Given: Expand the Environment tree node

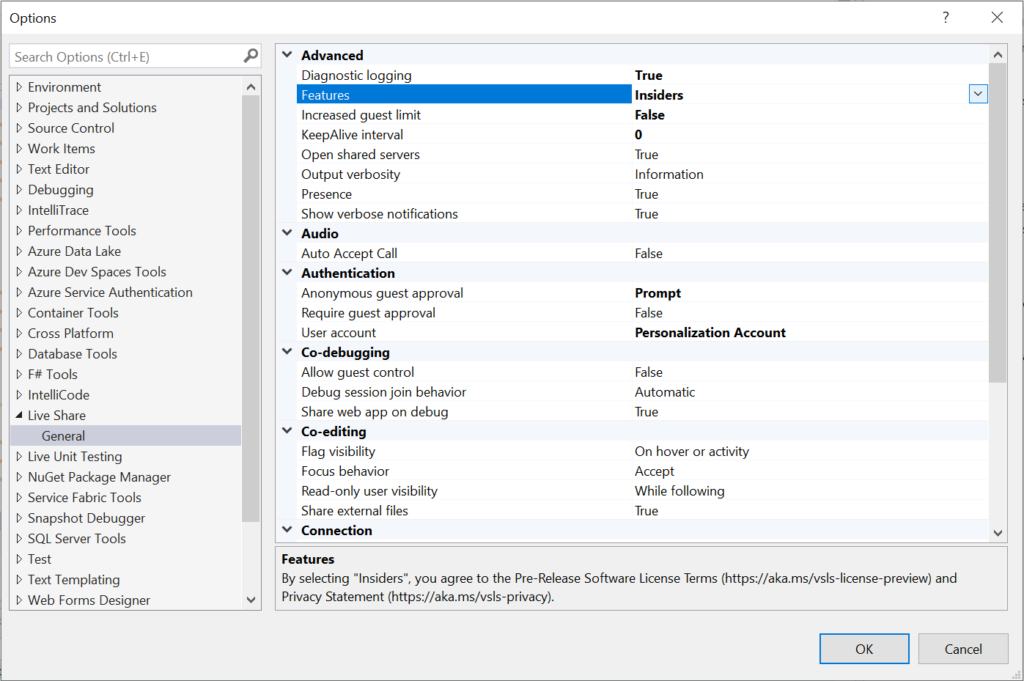Looking at the screenshot, I should pos(18,87).
